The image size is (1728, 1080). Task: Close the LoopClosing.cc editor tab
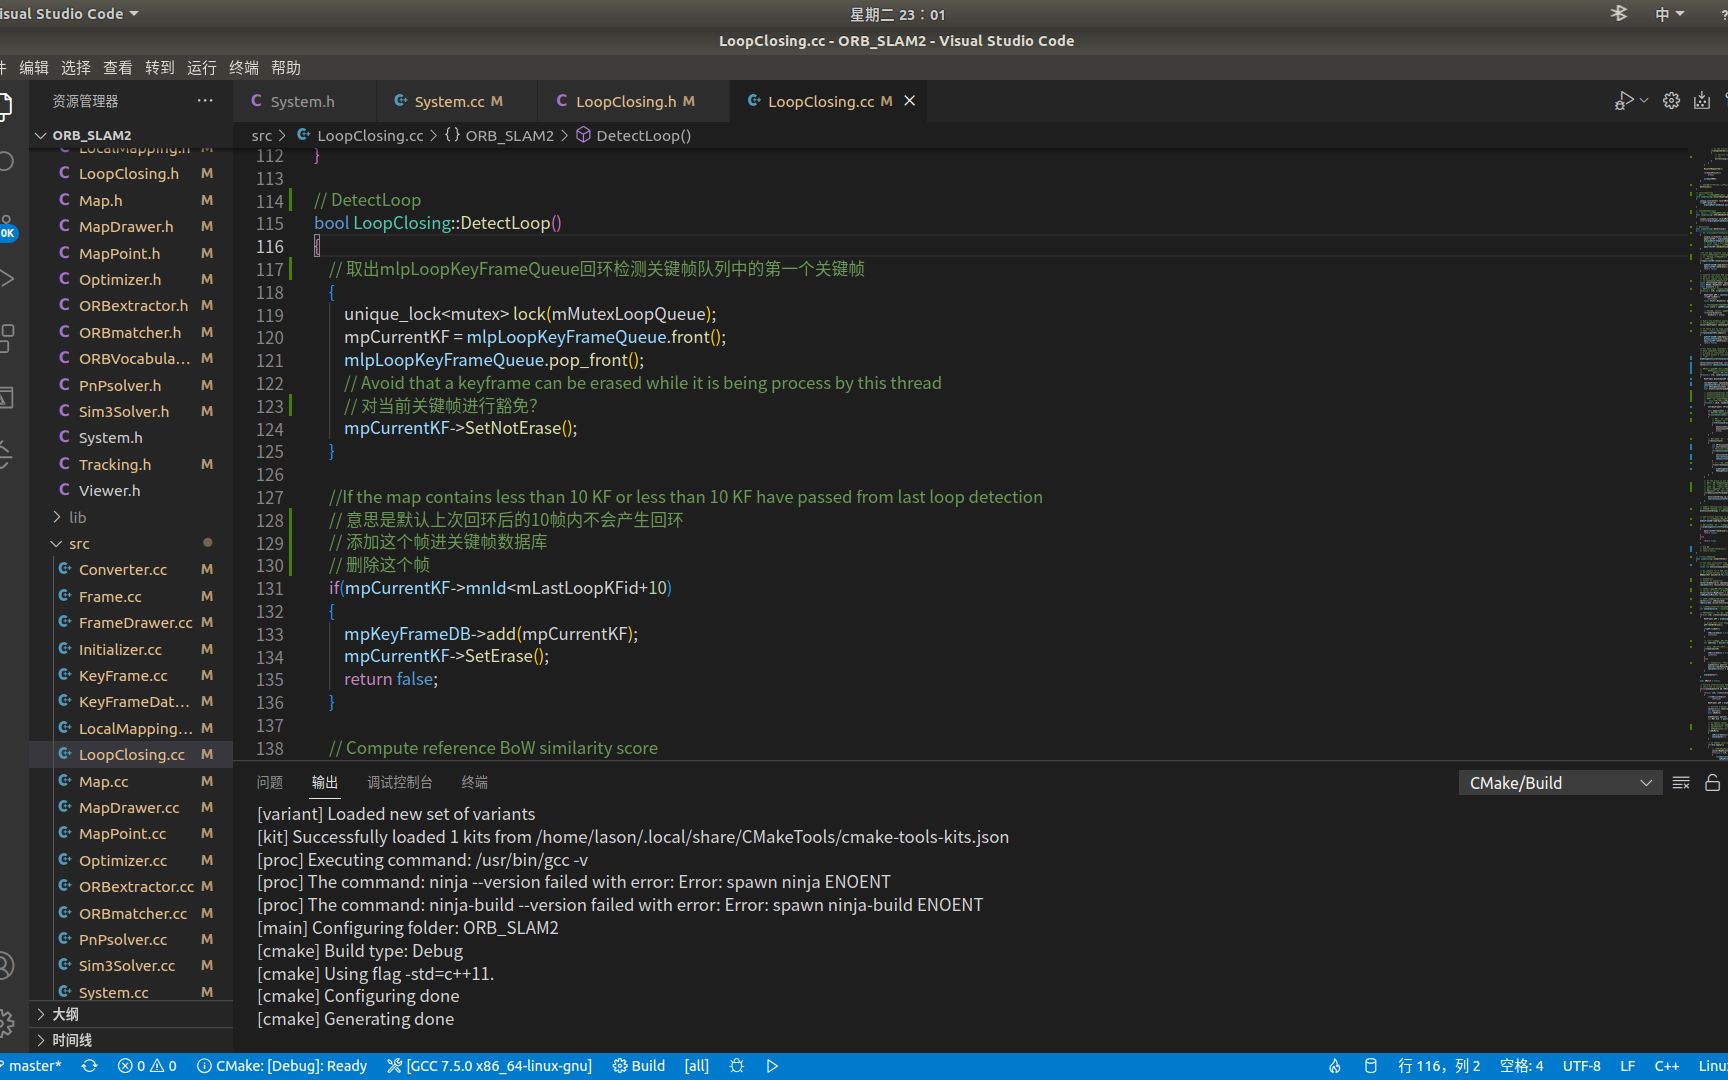pos(909,101)
